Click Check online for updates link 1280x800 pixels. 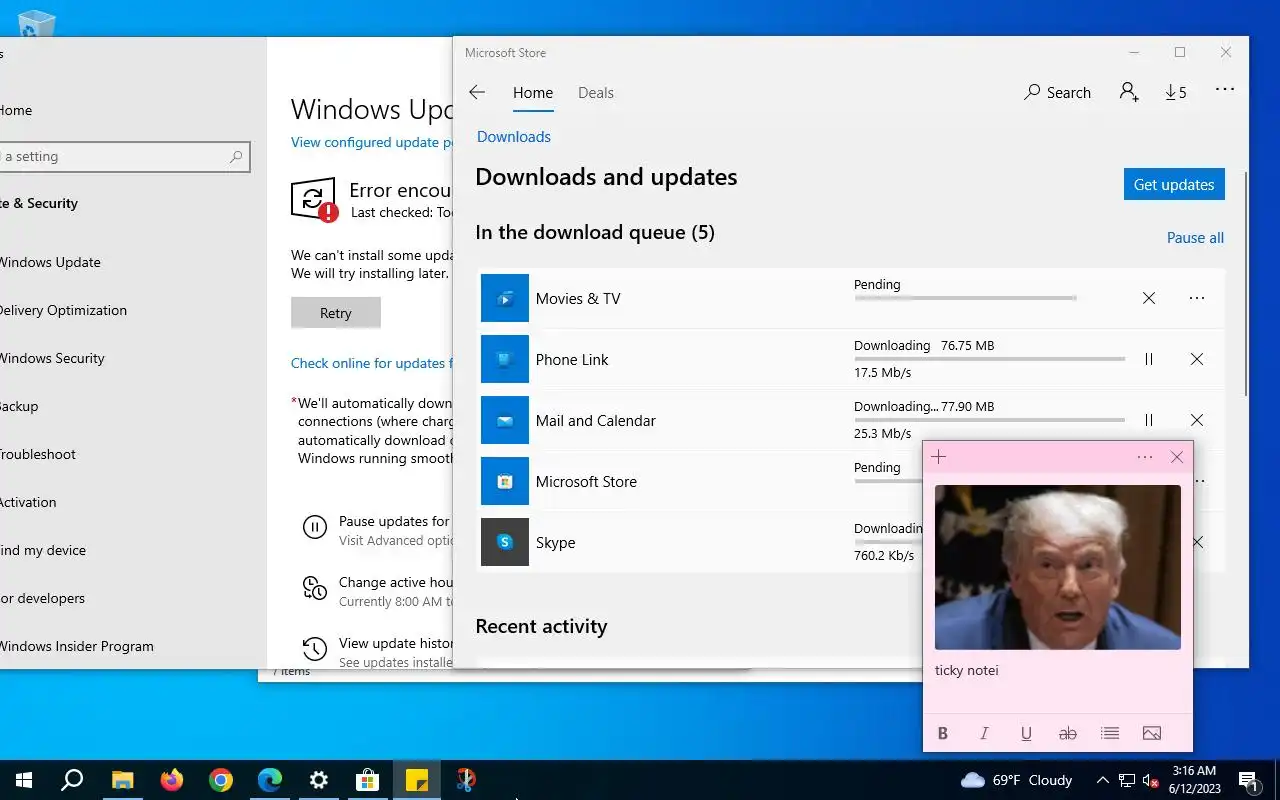[x=371, y=363]
